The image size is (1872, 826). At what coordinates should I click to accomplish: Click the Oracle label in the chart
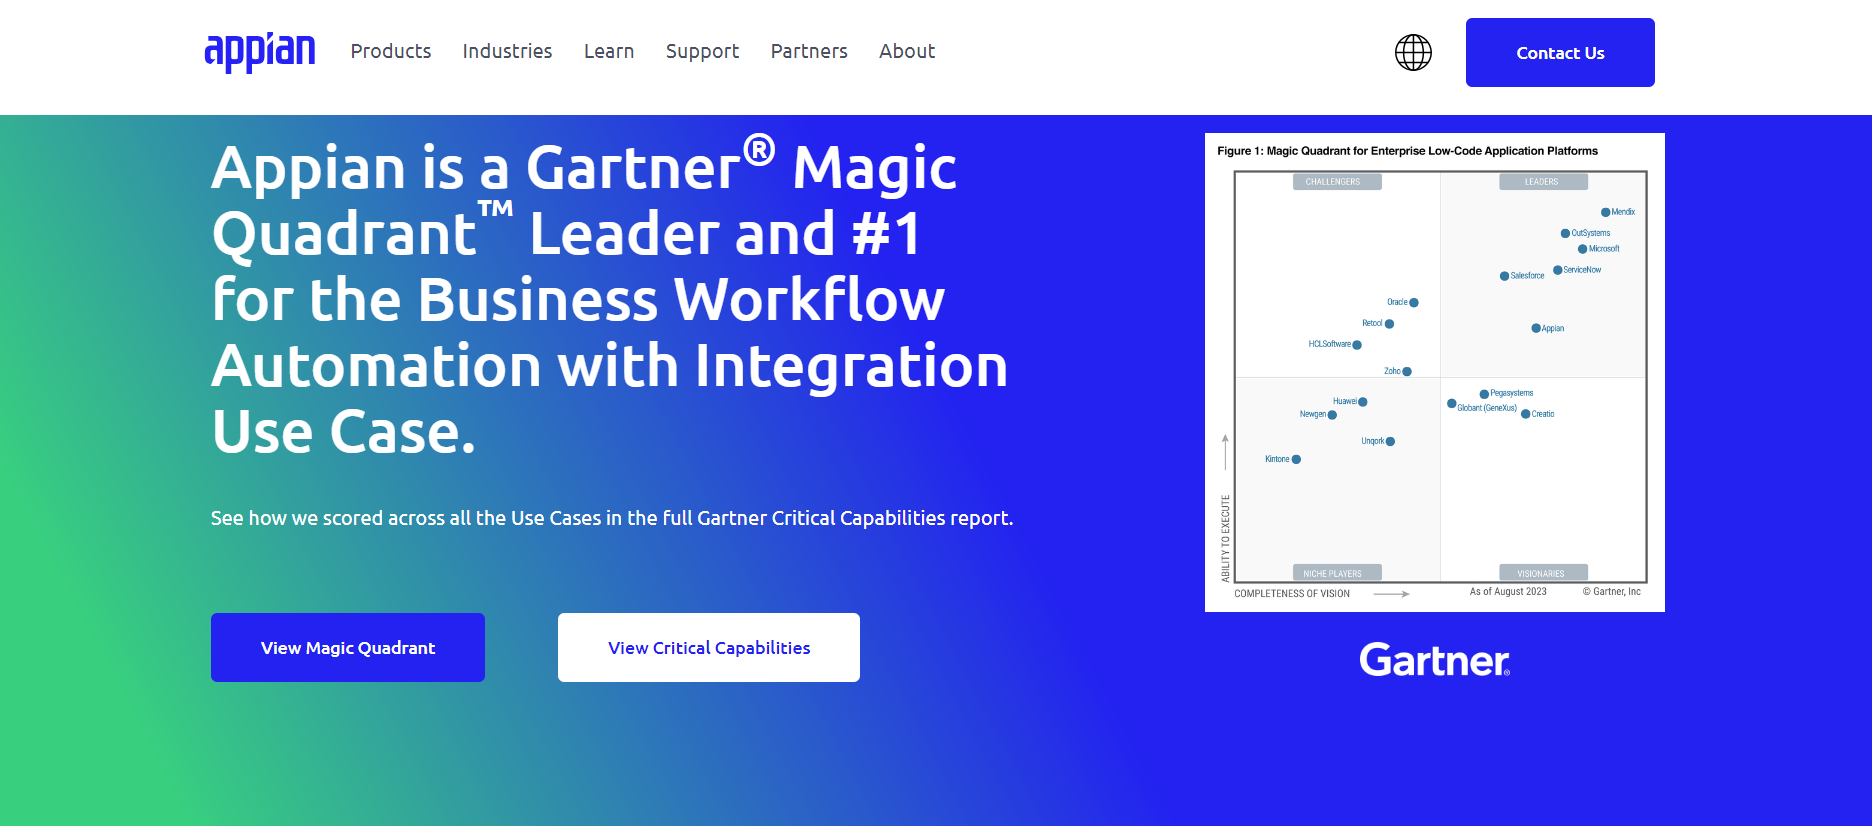tap(1397, 302)
